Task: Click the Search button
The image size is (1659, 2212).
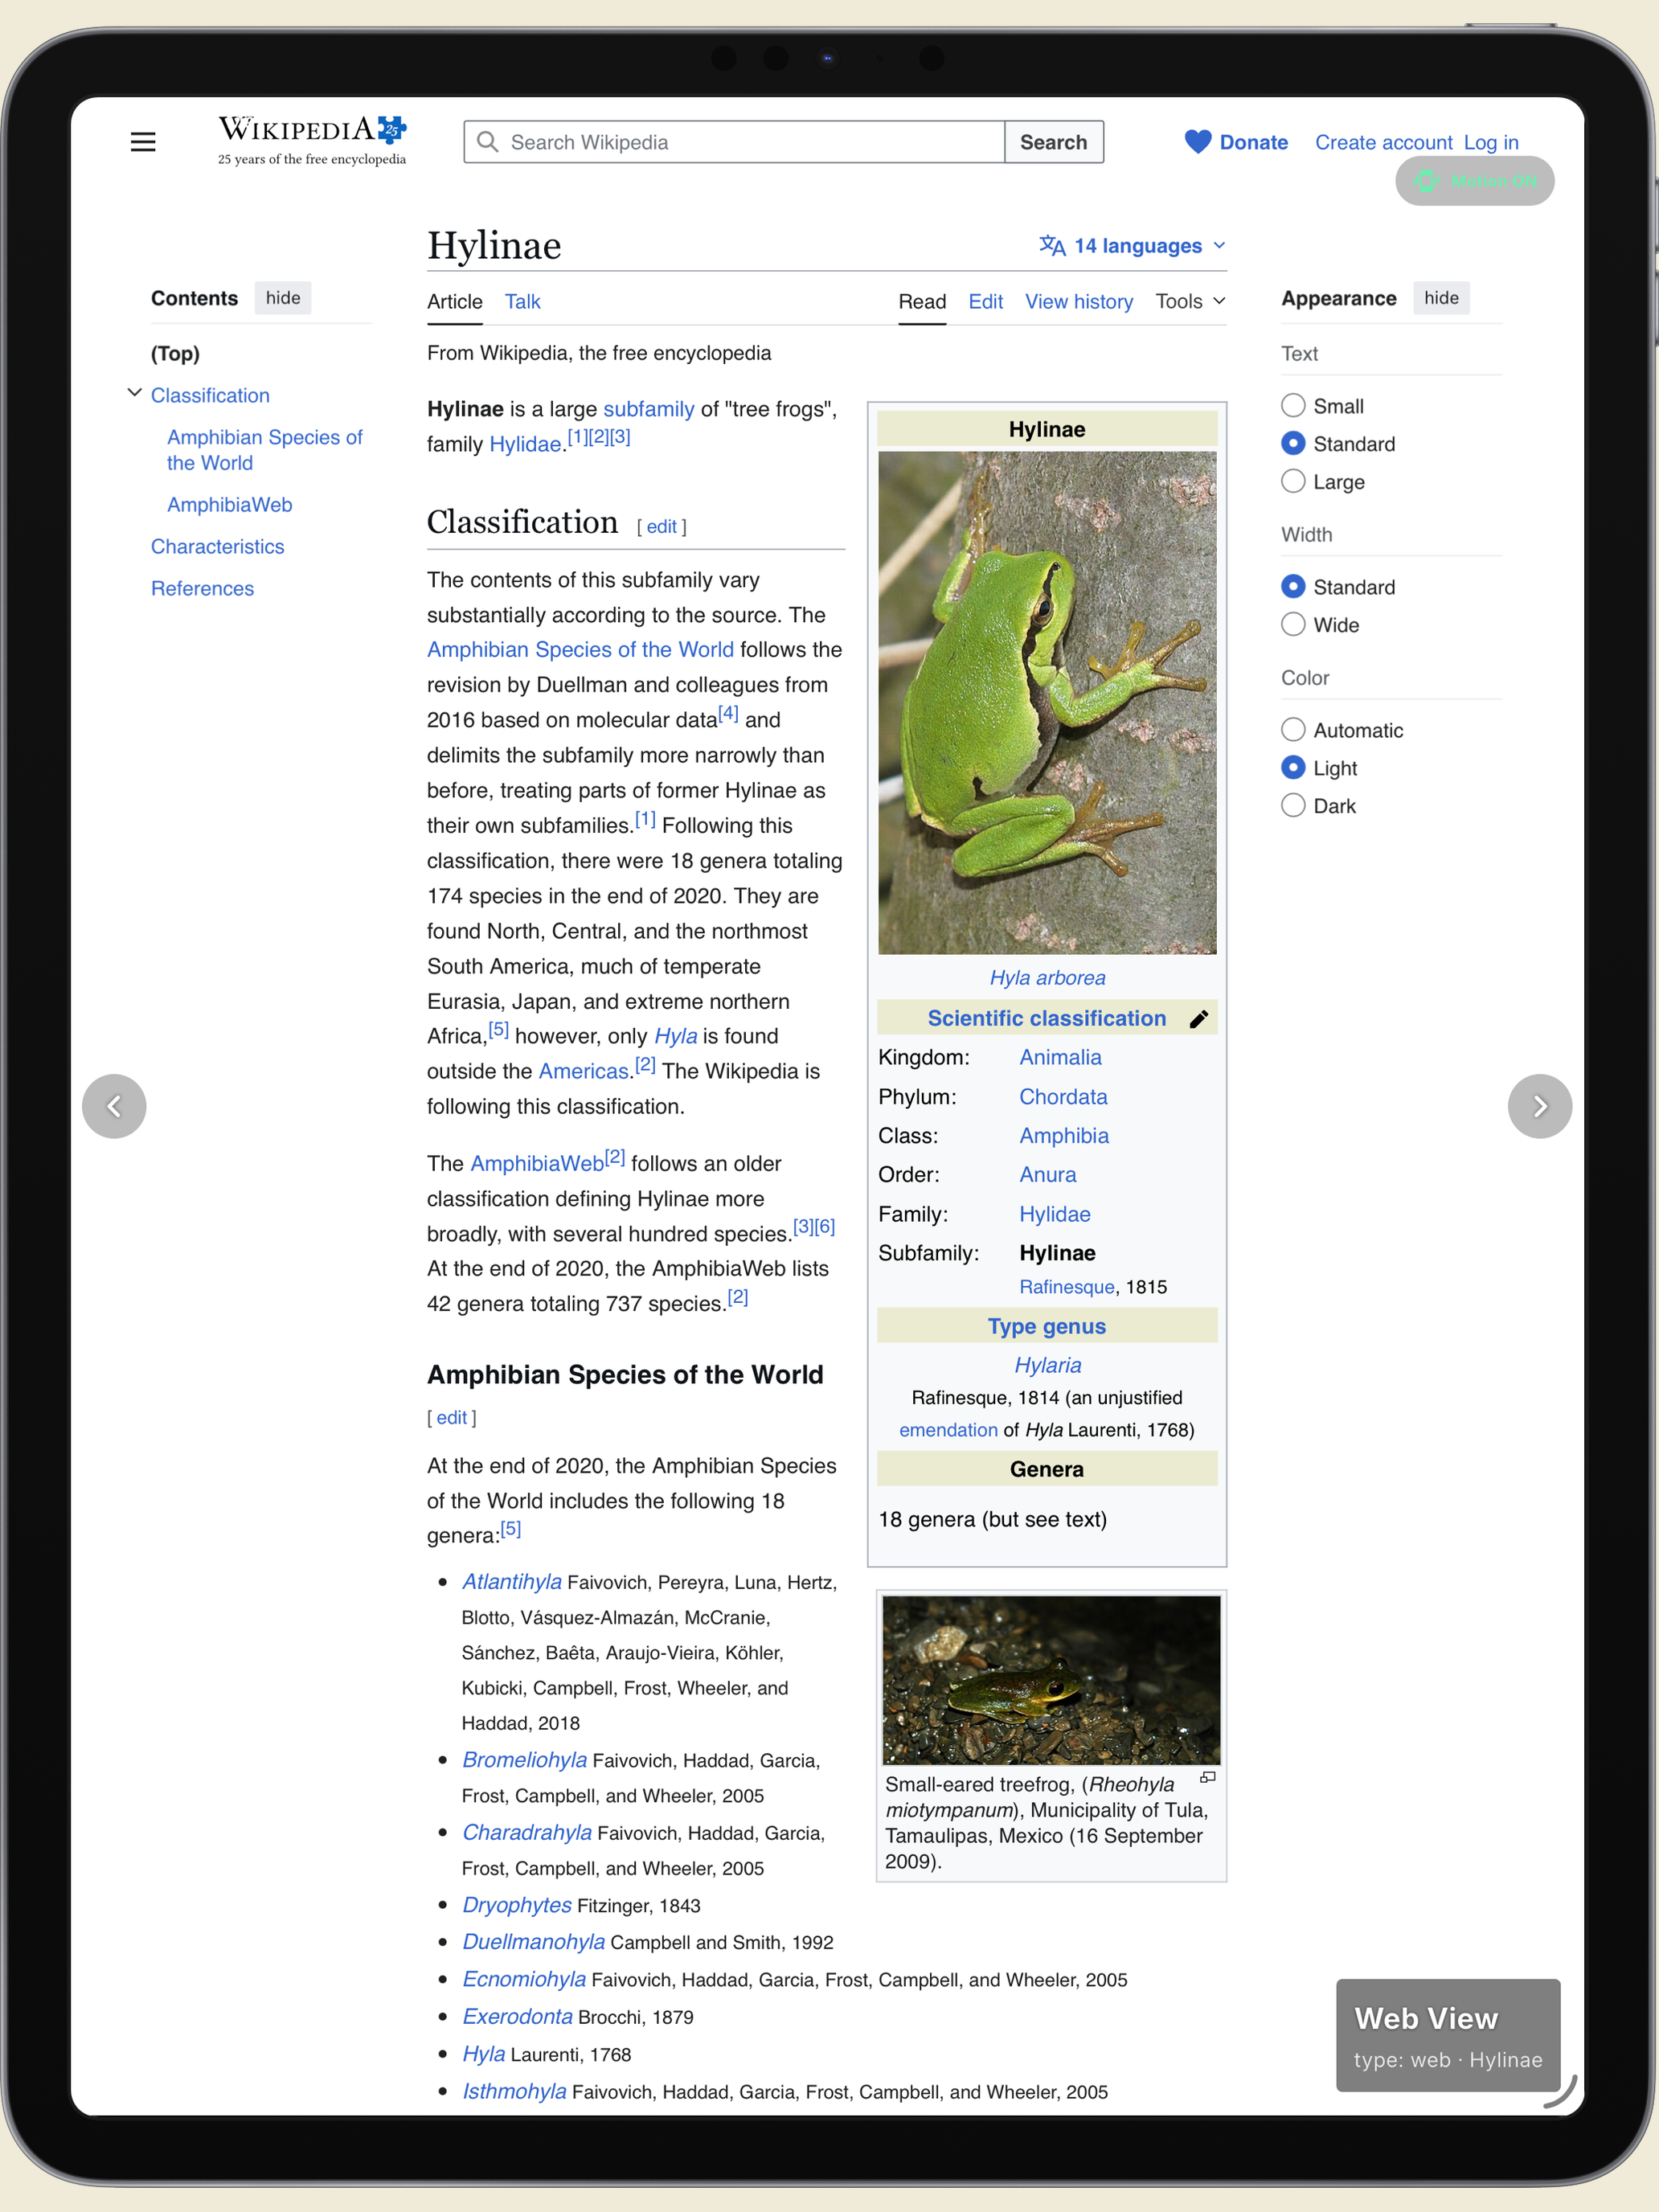Action: pyautogui.click(x=1053, y=142)
